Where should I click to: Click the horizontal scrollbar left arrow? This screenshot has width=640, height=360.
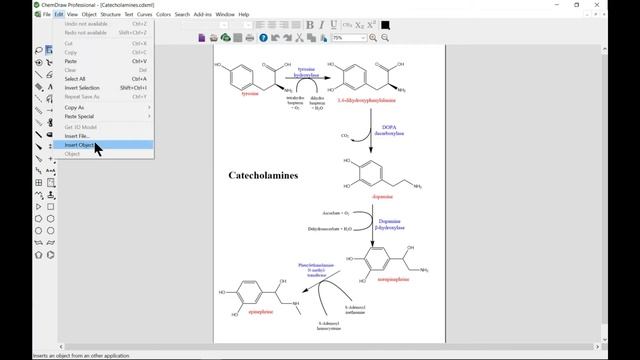click(x=61, y=347)
